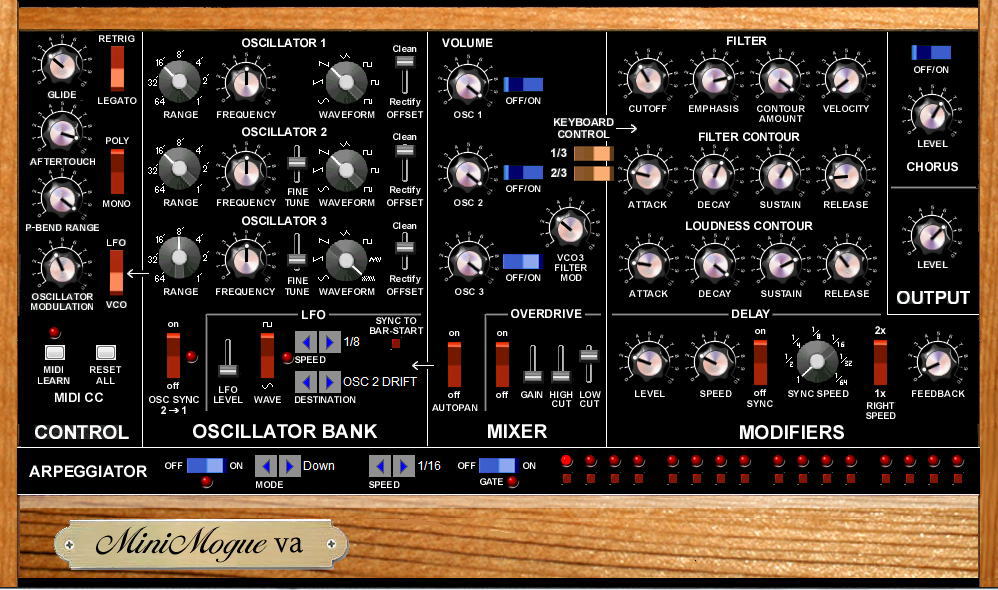
Task: Click Loudness Contour Release knob
Action: (x=846, y=263)
